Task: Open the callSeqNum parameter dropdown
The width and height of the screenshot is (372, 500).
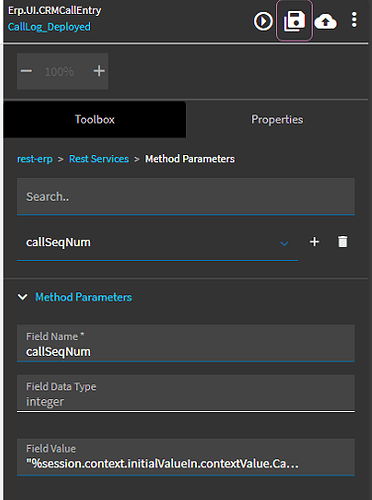Action: pyautogui.click(x=157, y=242)
